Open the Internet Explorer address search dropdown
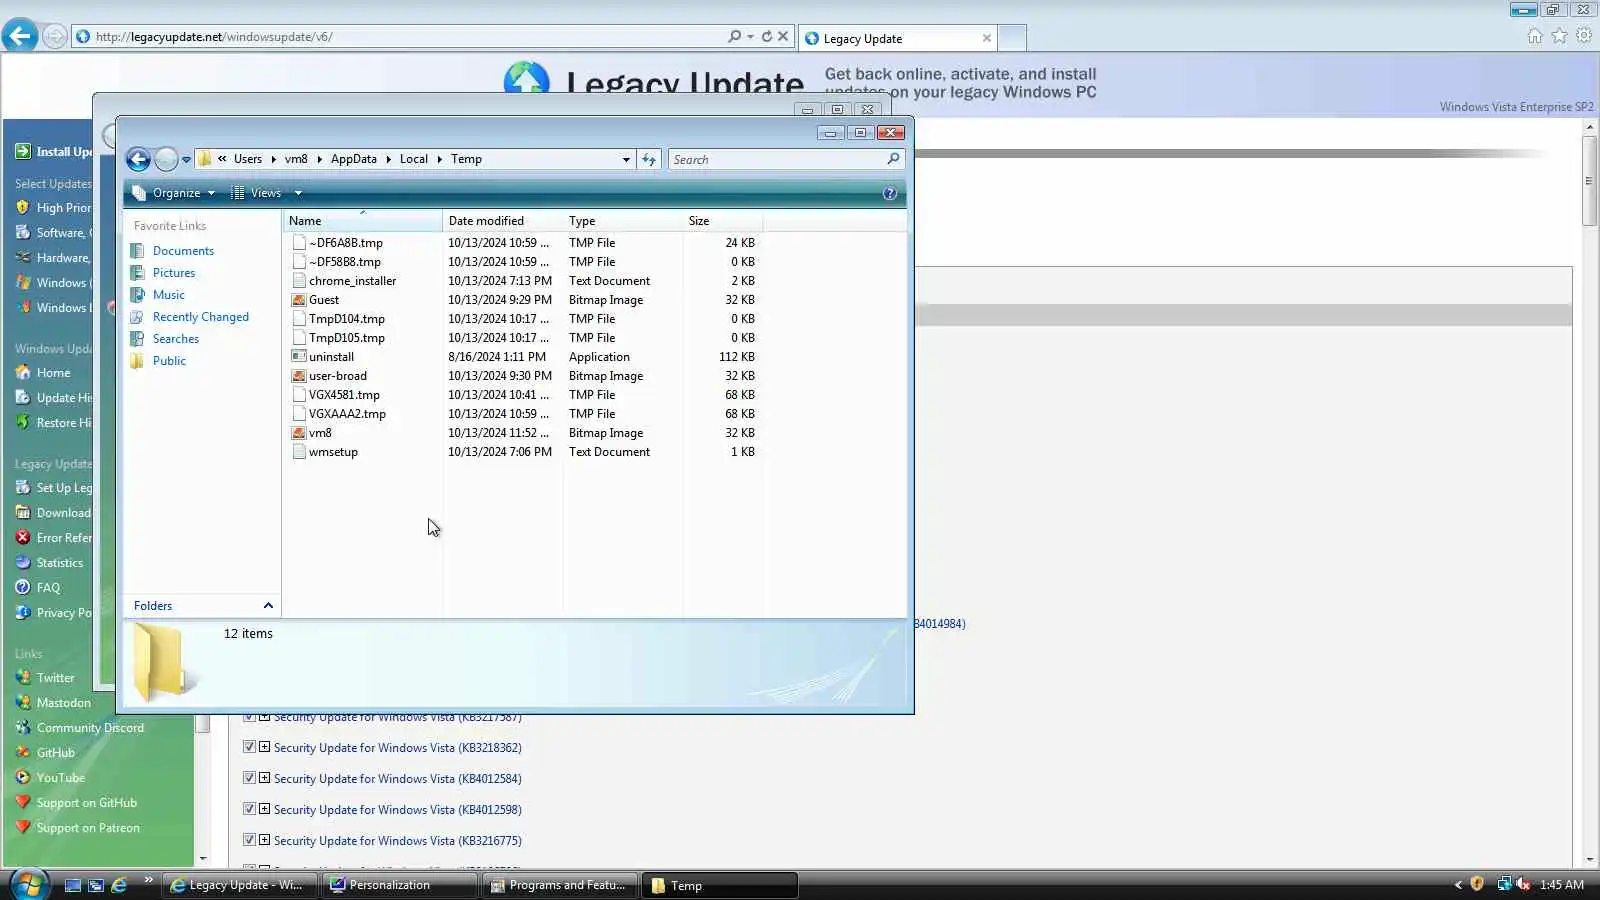 tap(750, 36)
